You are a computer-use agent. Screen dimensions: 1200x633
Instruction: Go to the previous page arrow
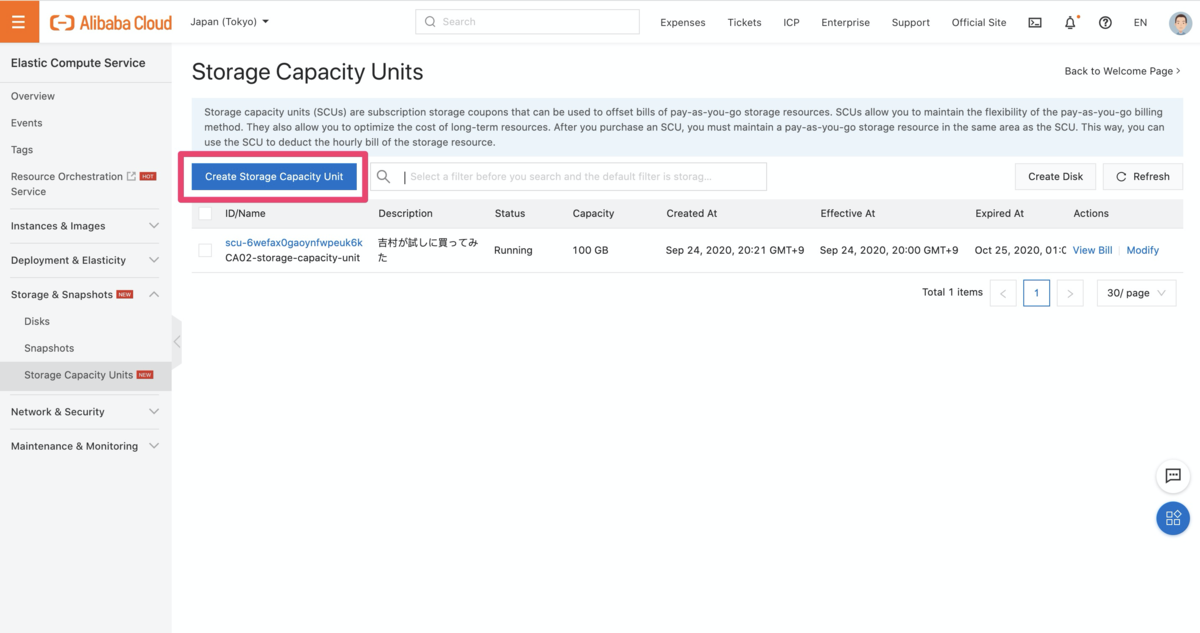point(1003,293)
